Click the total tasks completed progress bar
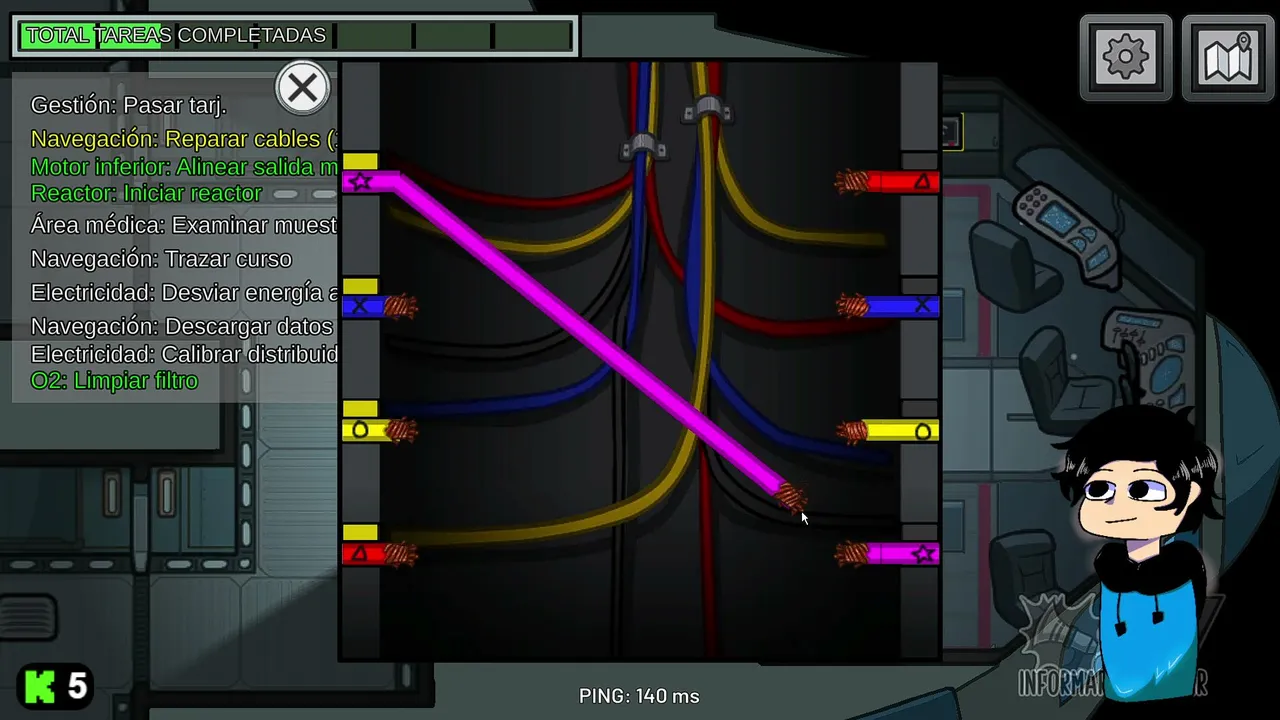This screenshot has width=1280, height=720. [295, 36]
